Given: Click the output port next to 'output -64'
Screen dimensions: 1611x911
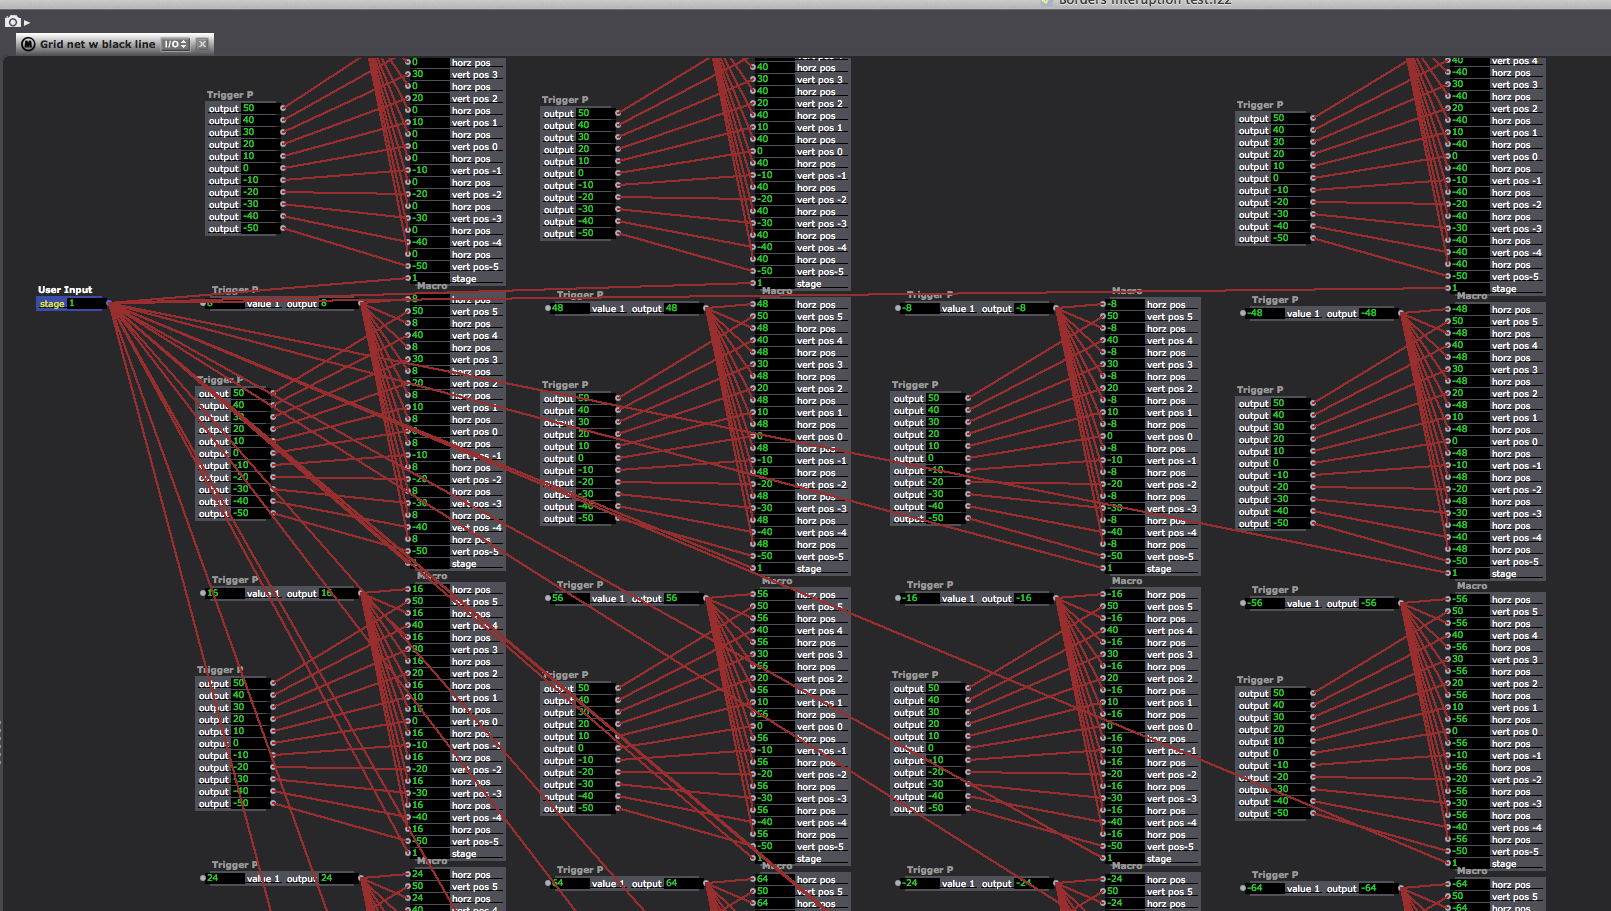Looking at the screenshot, I should [x=1401, y=888].
